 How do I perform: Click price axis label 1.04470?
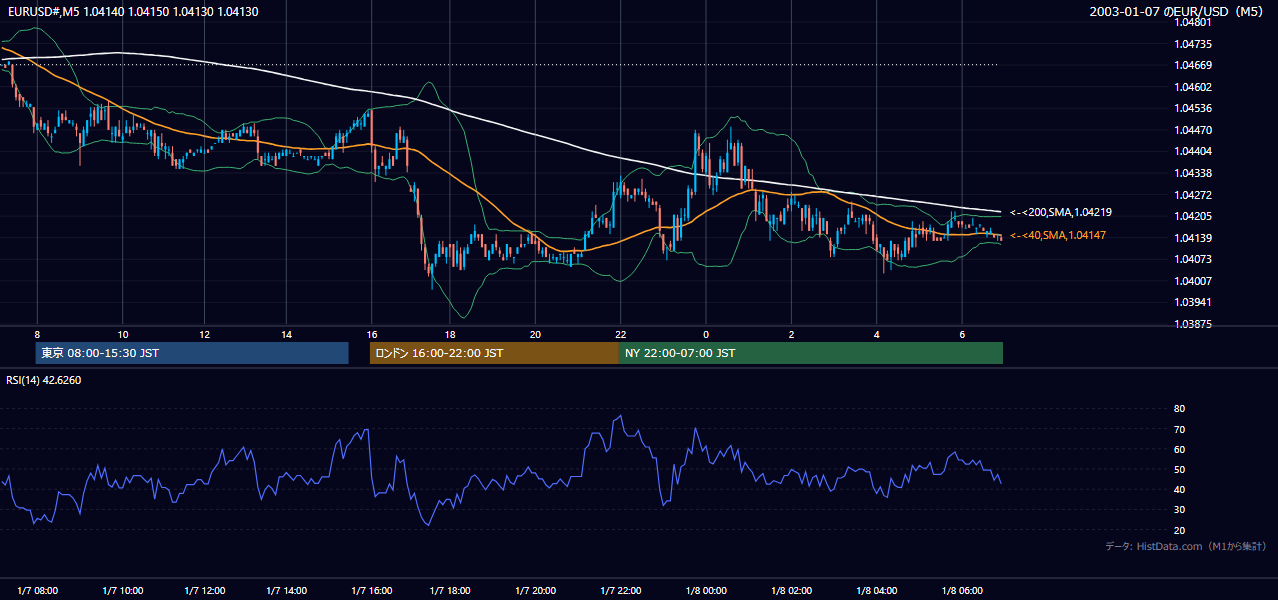pos(1193,130)
